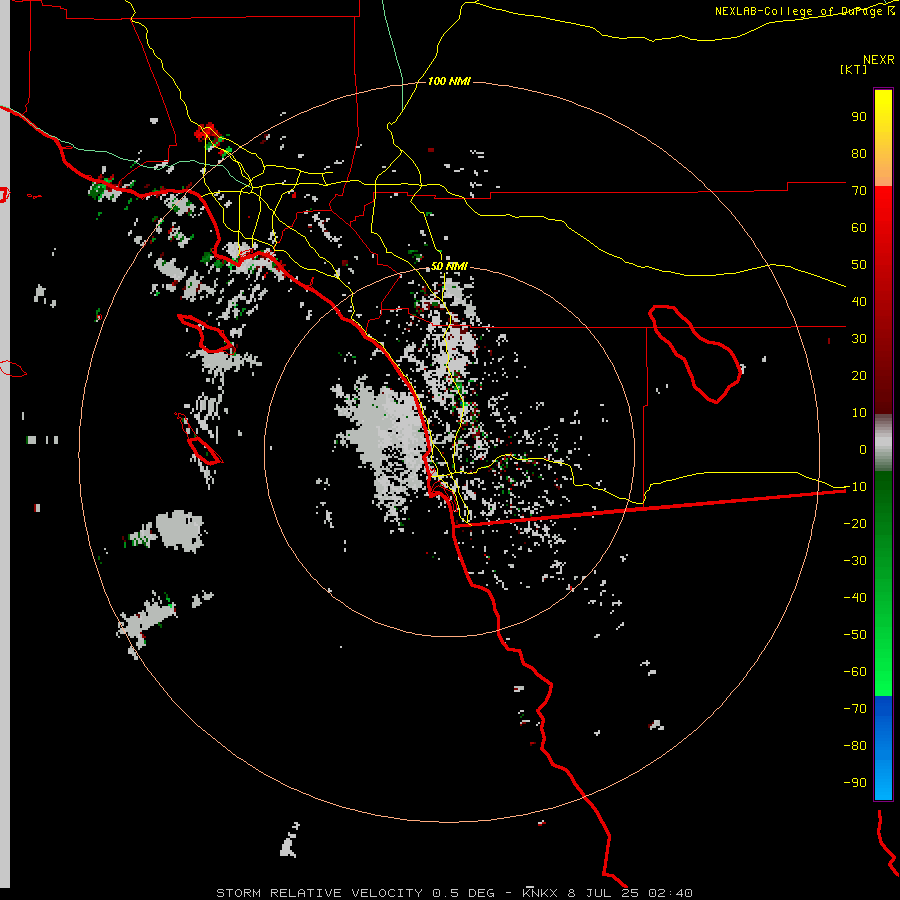
Task: Select the -60 value on the velocity scale
Action: coord(855,671)
